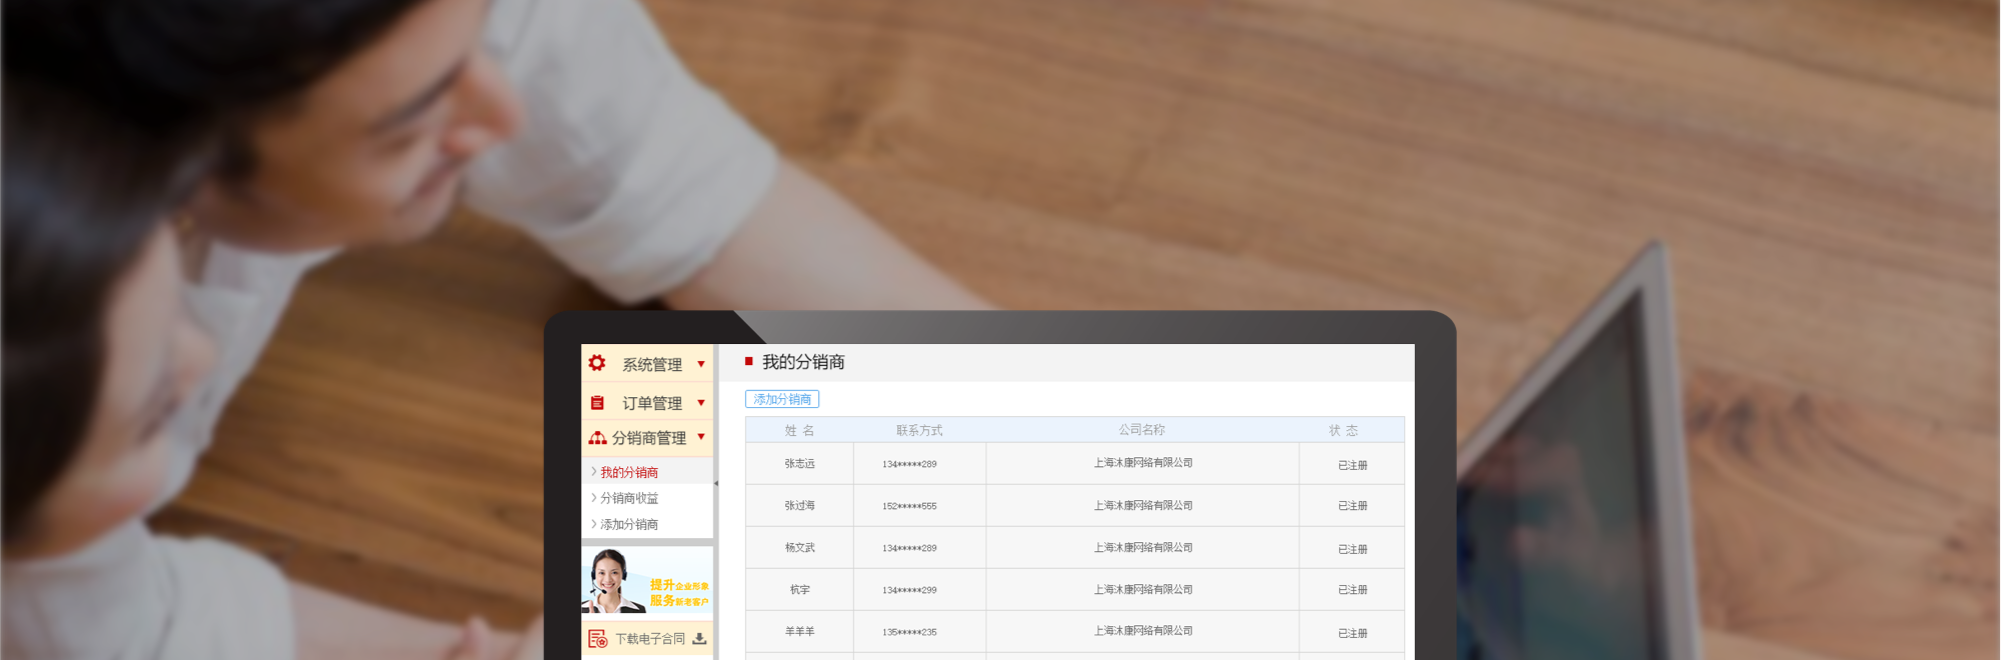
Task: Click the 已注册 status for 羊羊羊
Action: click(1352, 633)
